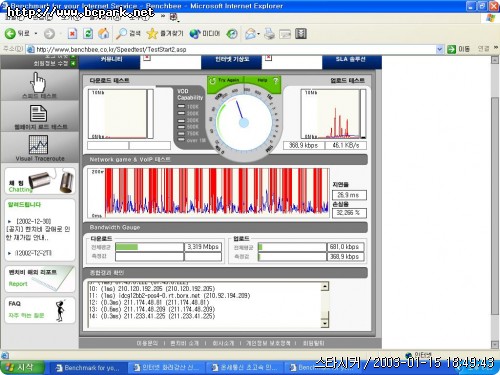This screenshot has height=375, width=500.
Task: Expand the Back button history arrow
Action: click(x=36, y=34)
